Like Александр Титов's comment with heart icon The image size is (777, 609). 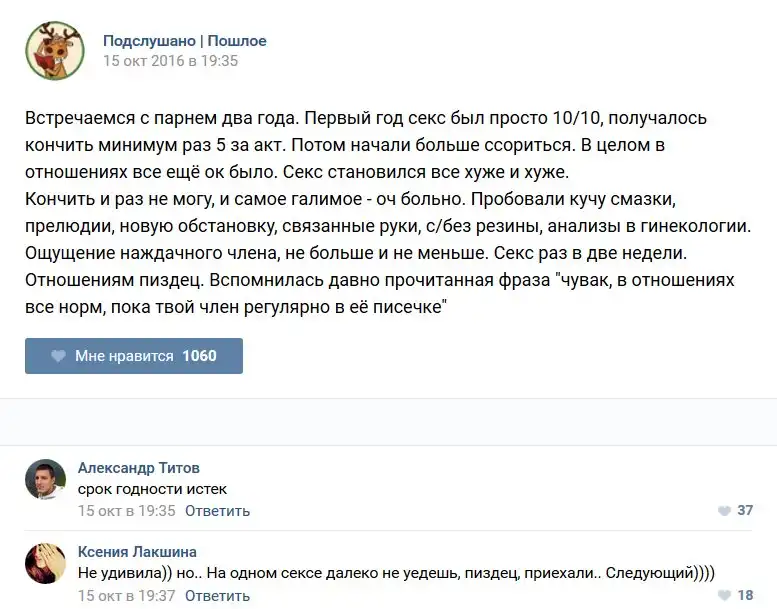pyautogui.click(x=724, y=511)
